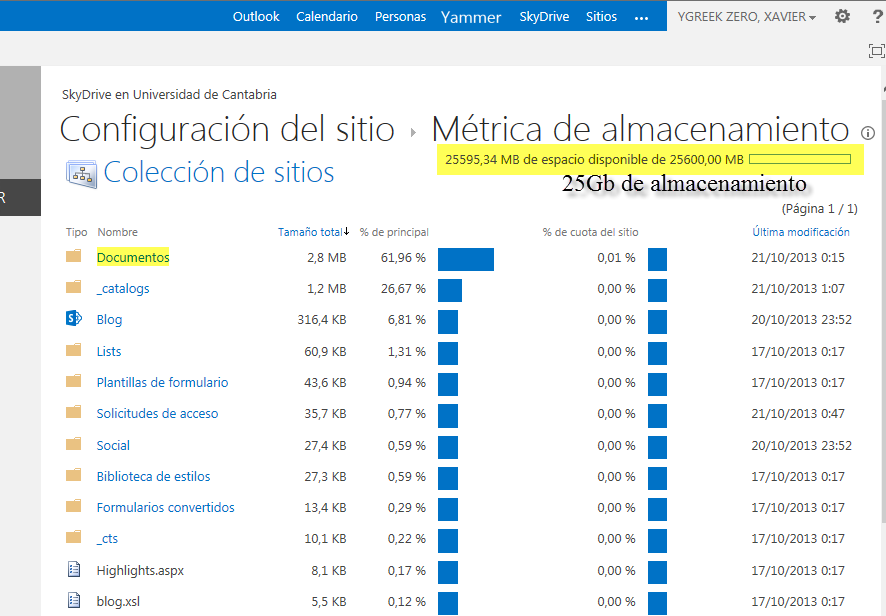Click the _catalogs folder icon

[x=73, y=287]
